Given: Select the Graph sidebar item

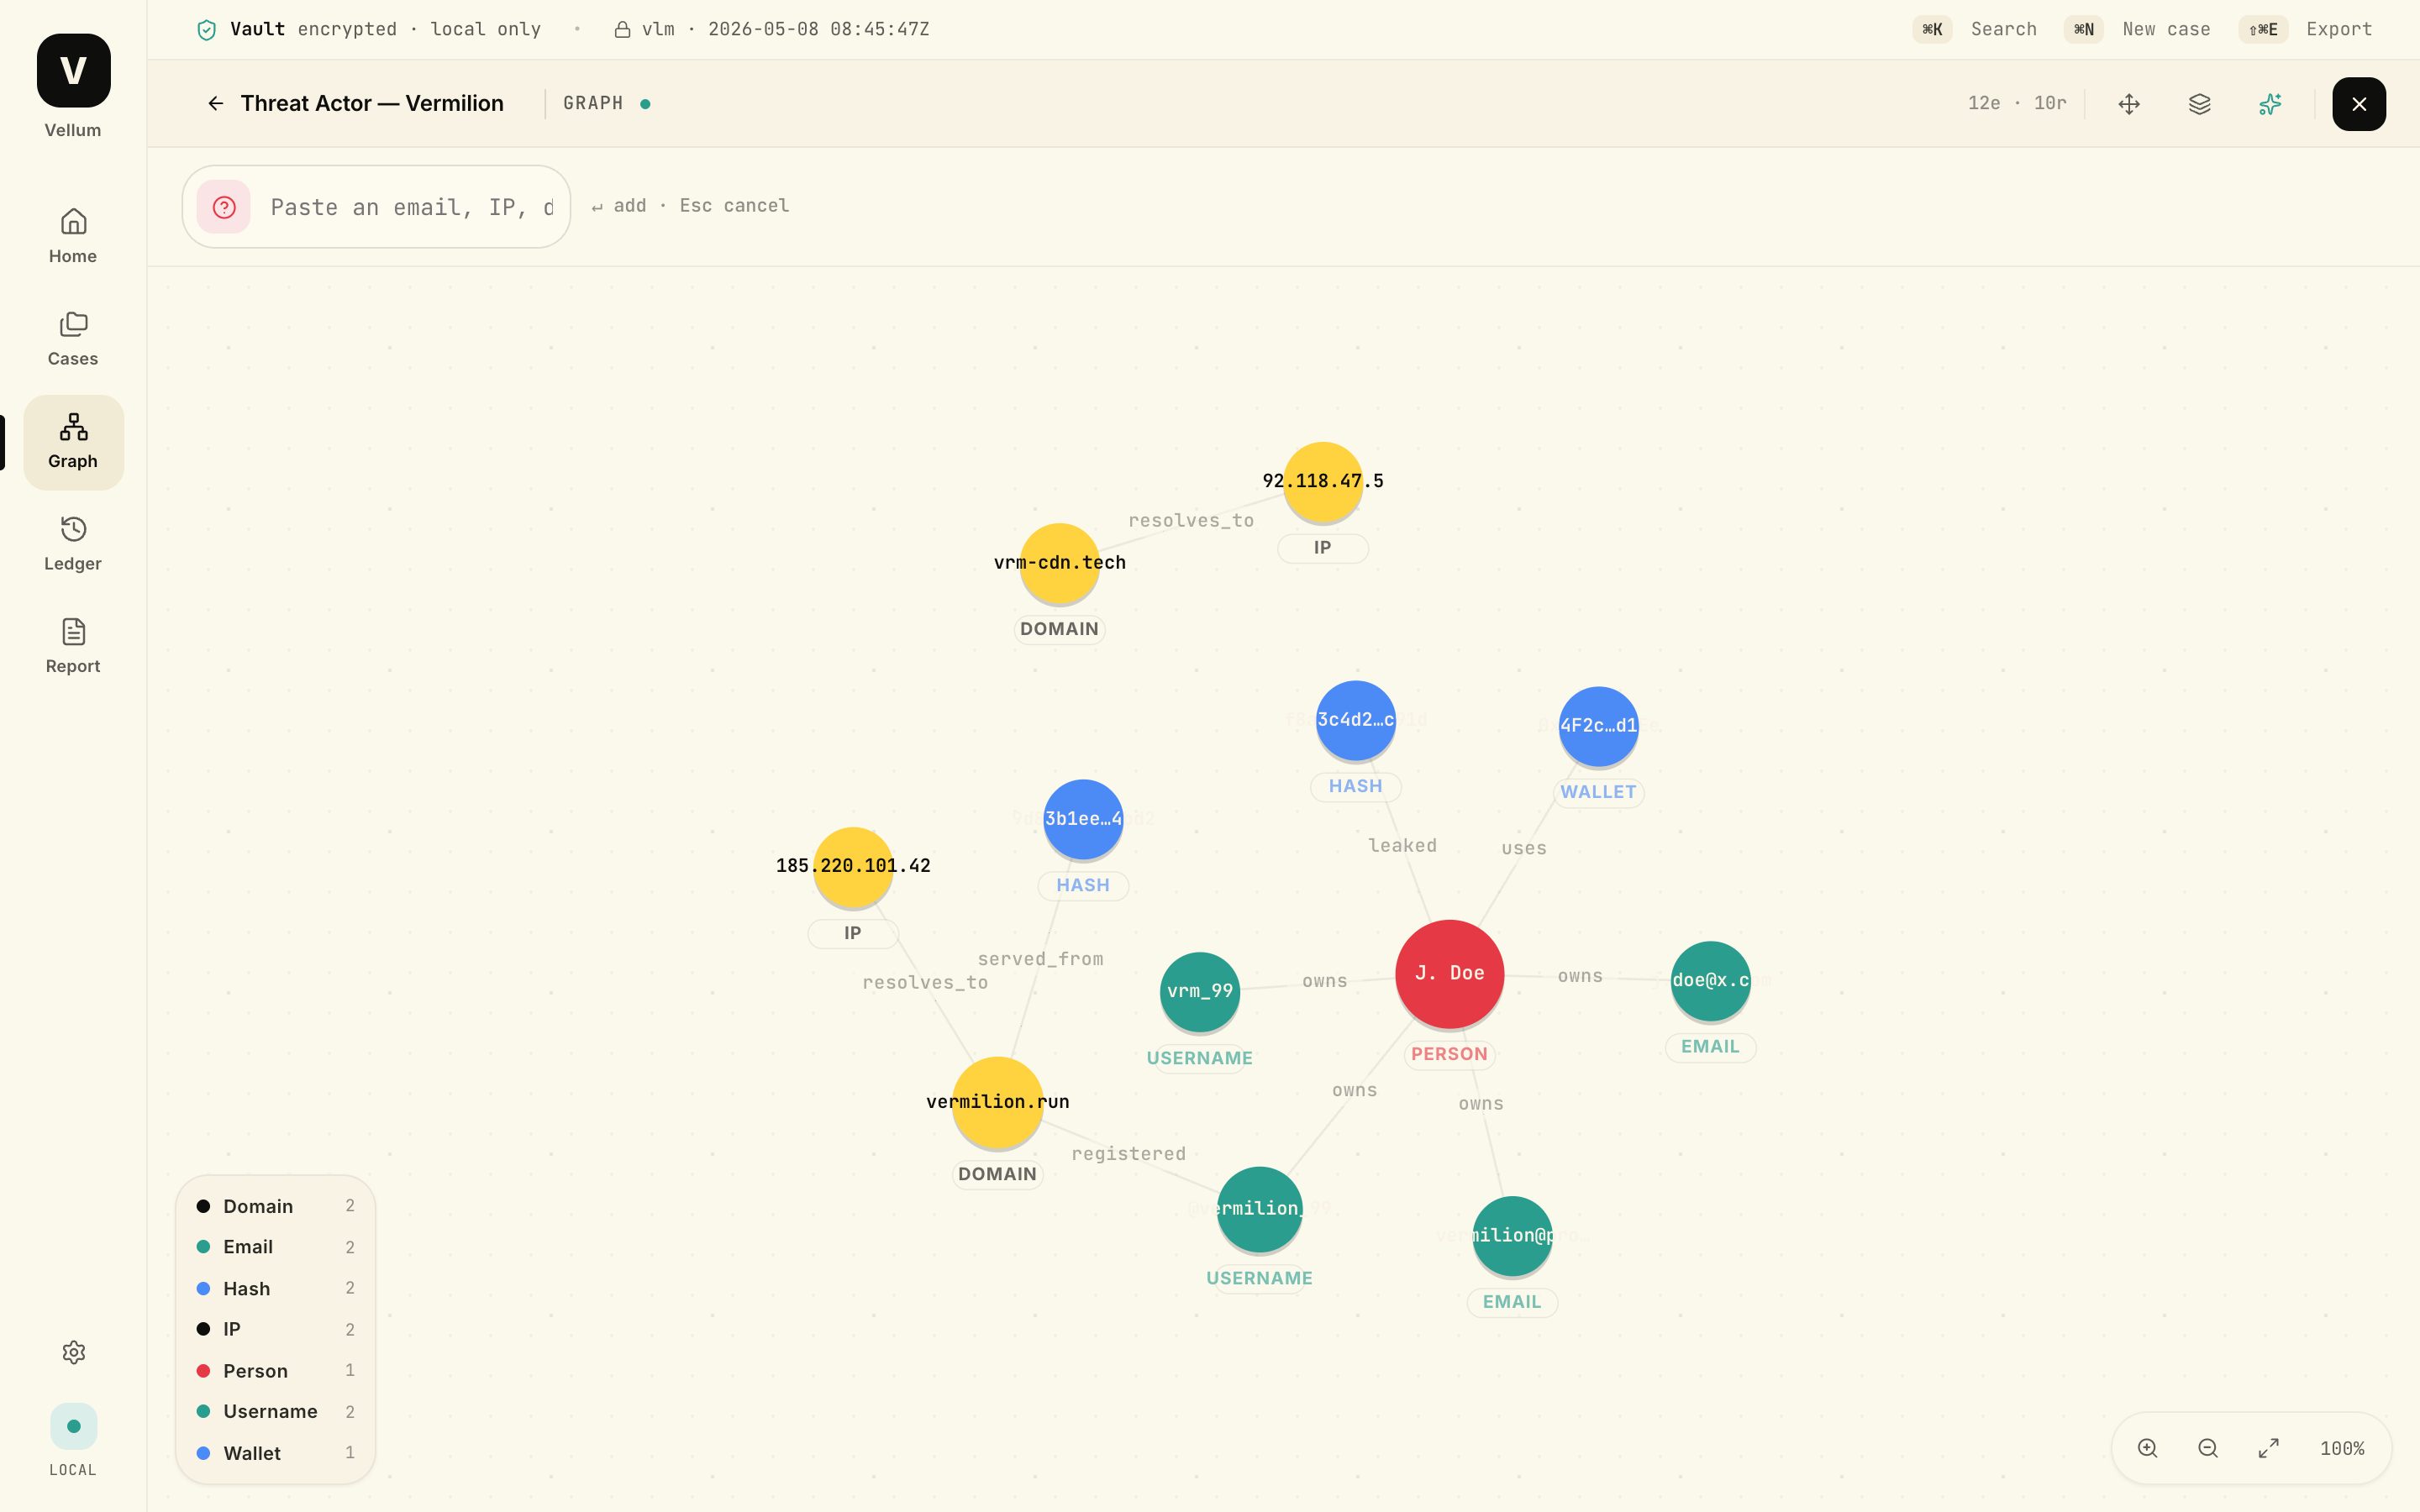Looking at the screenshot, I should click(x=73, y=441).
